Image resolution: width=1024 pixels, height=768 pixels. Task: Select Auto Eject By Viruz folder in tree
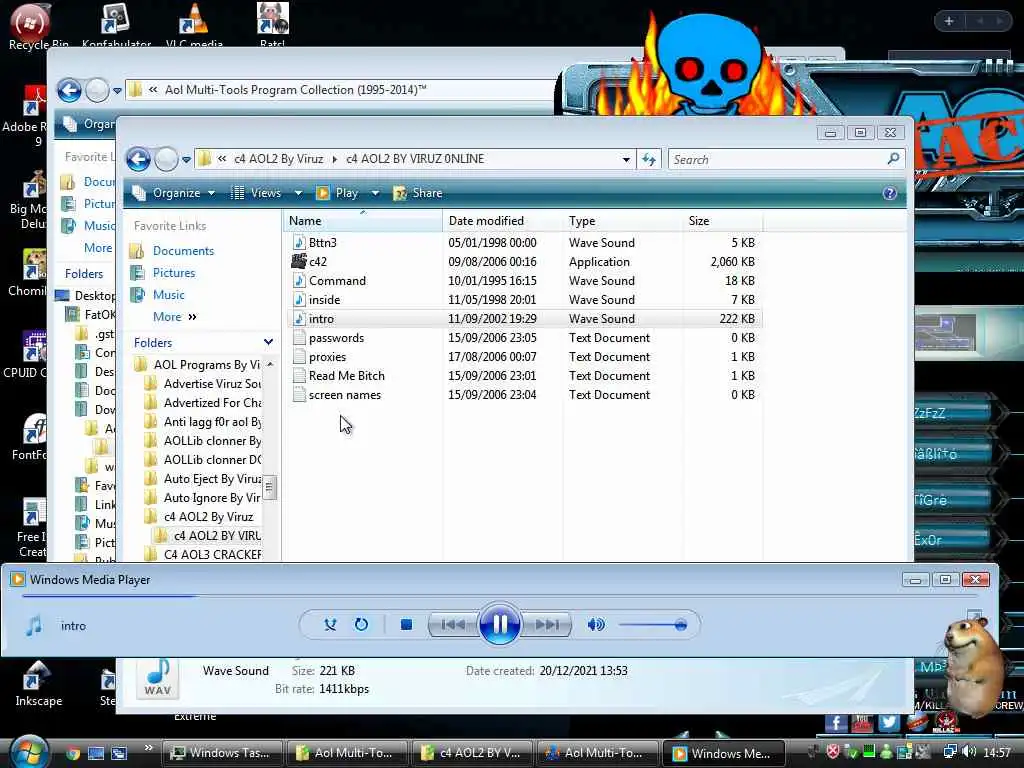pos(212,479)
